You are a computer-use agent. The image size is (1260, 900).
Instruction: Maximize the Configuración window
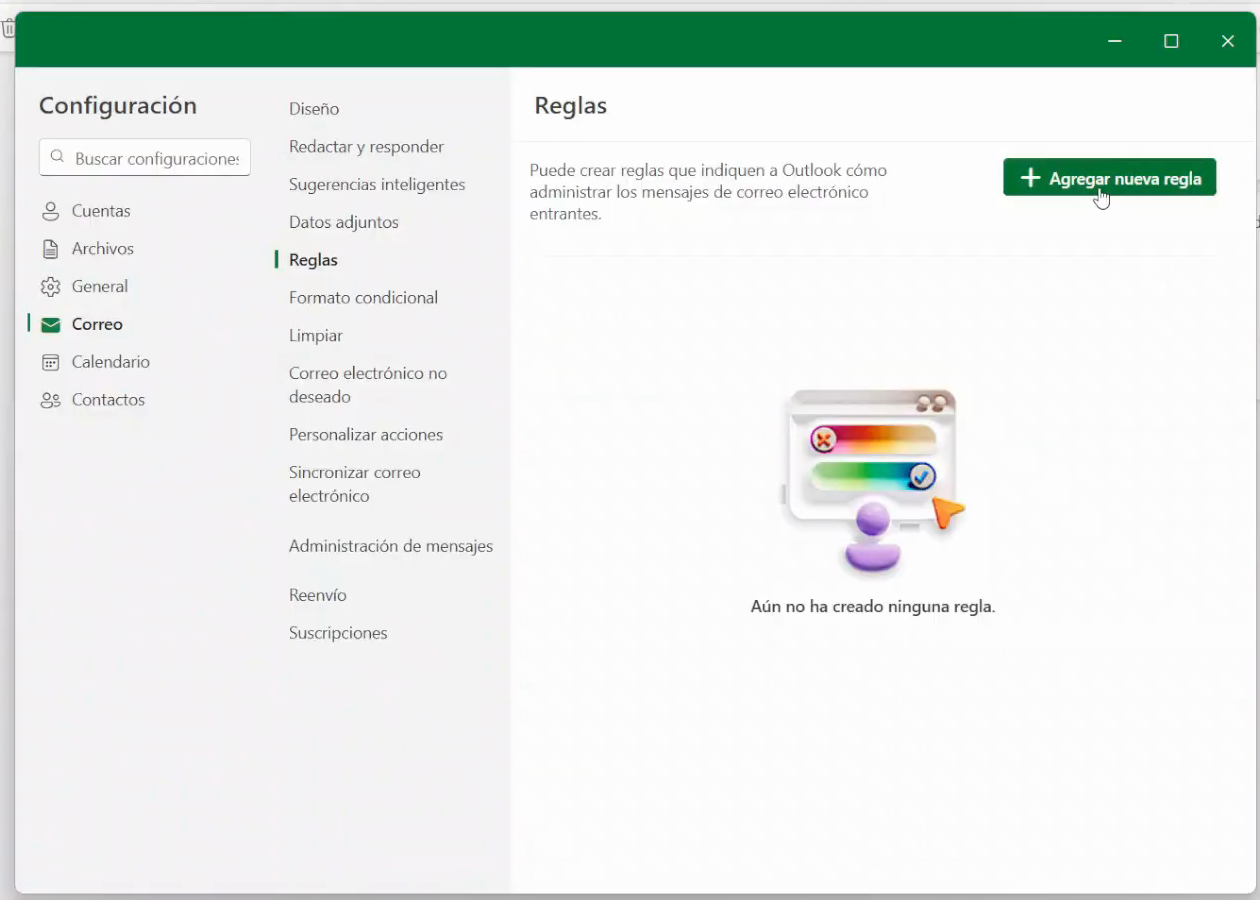[1171, 41]
